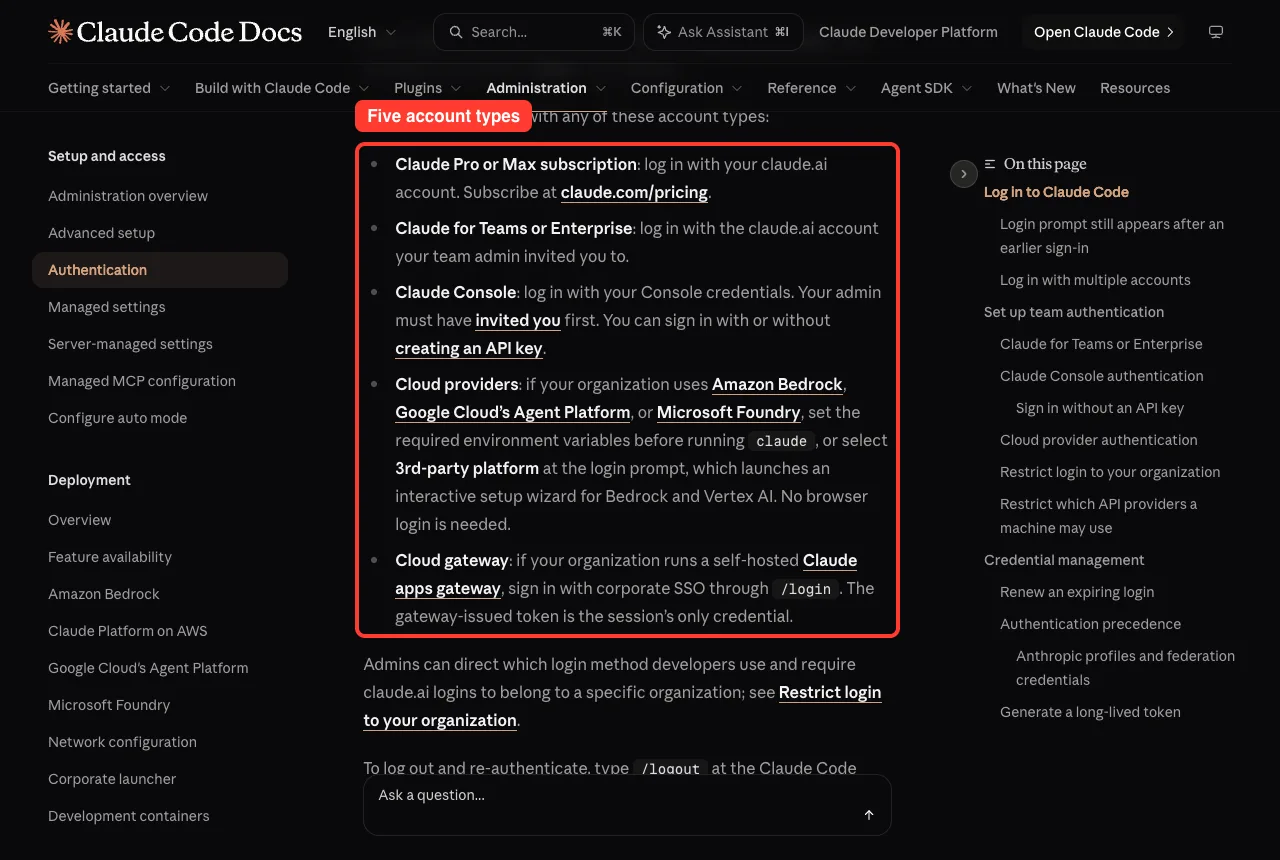Expand the Build with Claude Code menu
The image size is (1280, 860).
click(x=282, y=88)
